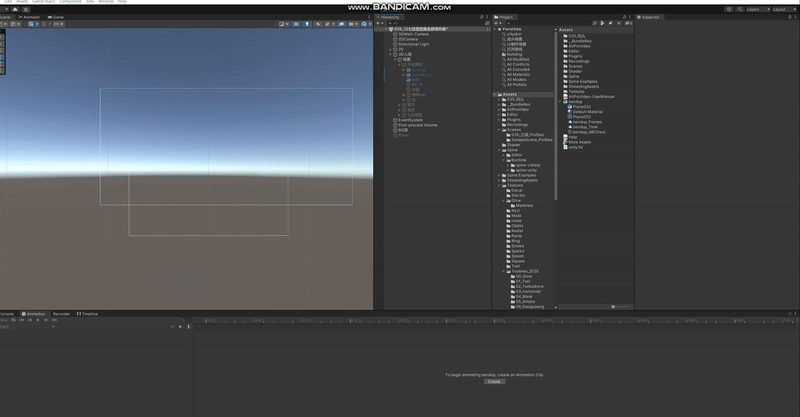
Task: Adjust the Project icon size slider
Action: point(613,307)
